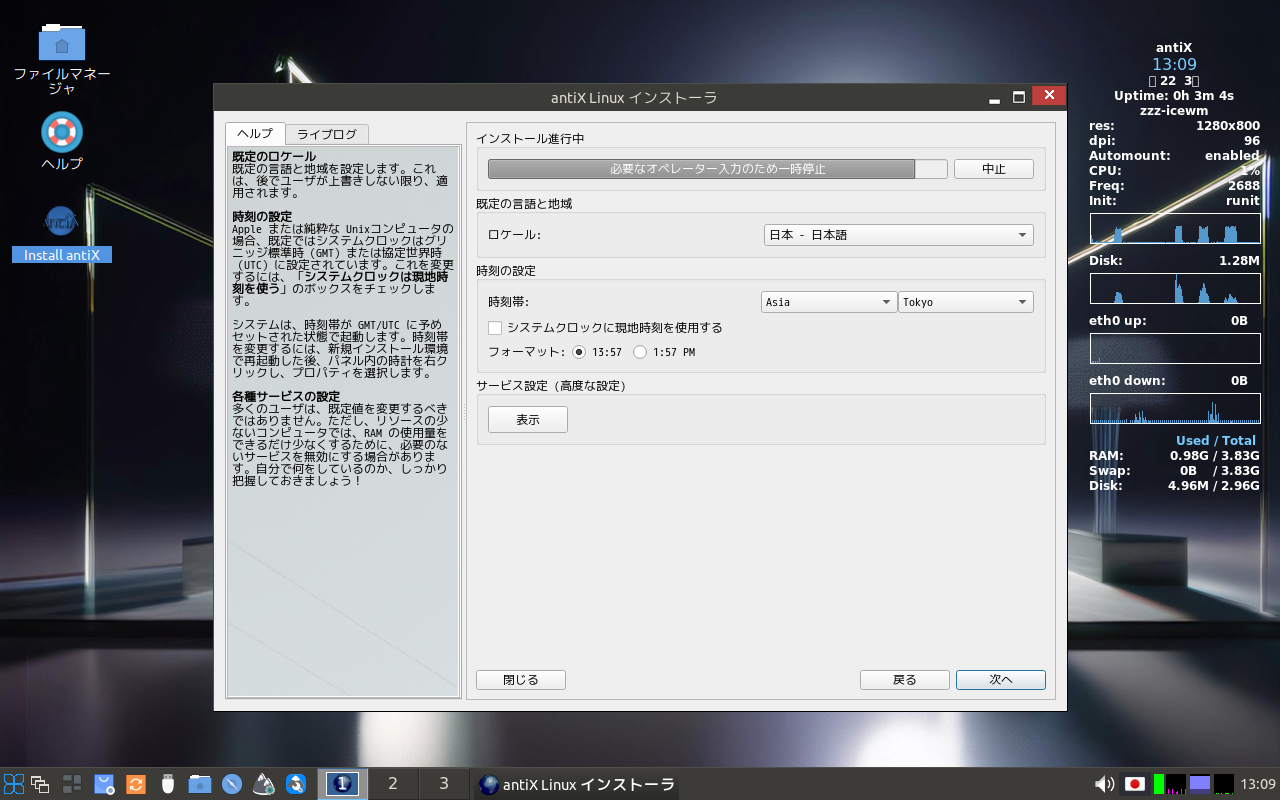Select the 13:57 24-hour format option
Image resolution: width=1280 pixels, height=800 pixels.
point(579,352)
